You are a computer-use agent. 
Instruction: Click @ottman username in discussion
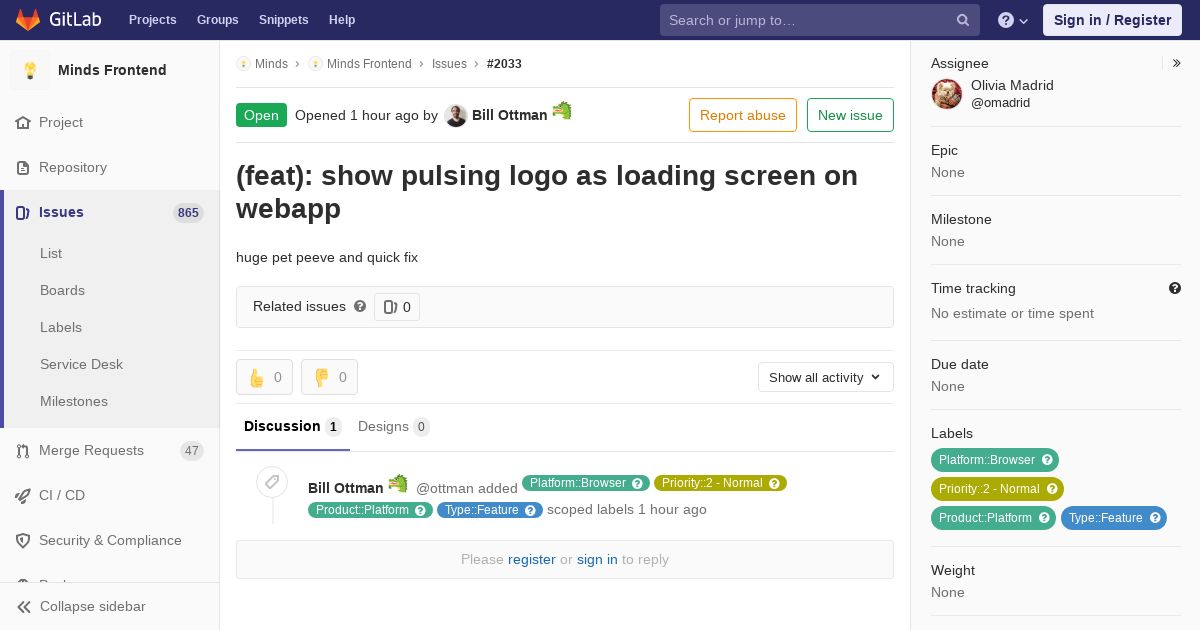(x=444, y=489)
